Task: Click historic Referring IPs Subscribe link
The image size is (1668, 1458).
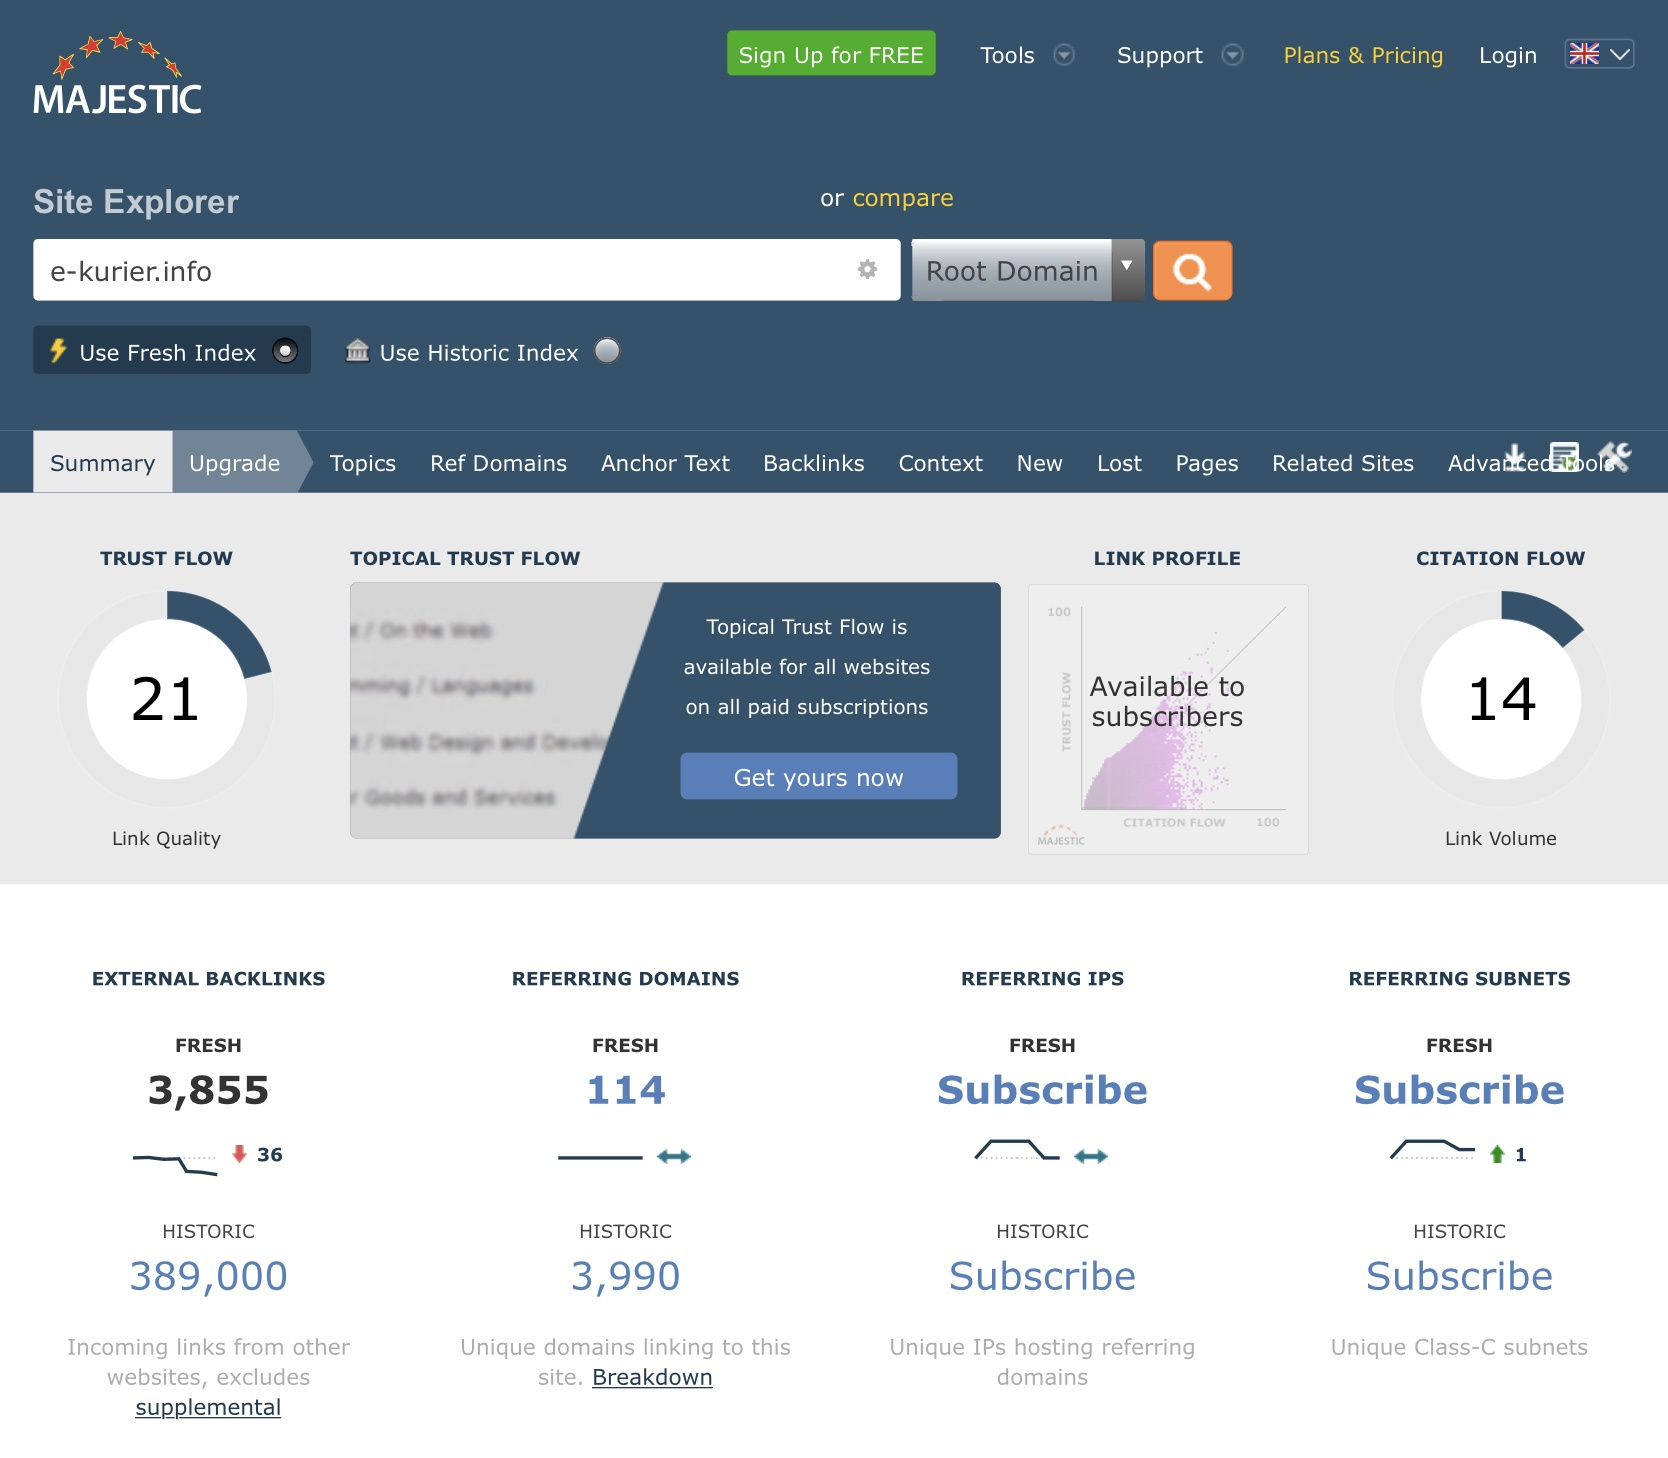Action: pos(1043,1276)
